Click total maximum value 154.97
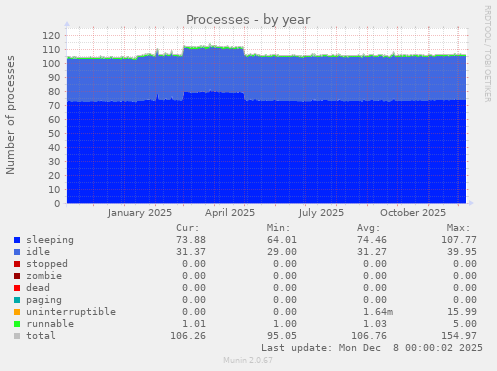The width and height of the screenshot is (497, 371). [x=459, y=336]
